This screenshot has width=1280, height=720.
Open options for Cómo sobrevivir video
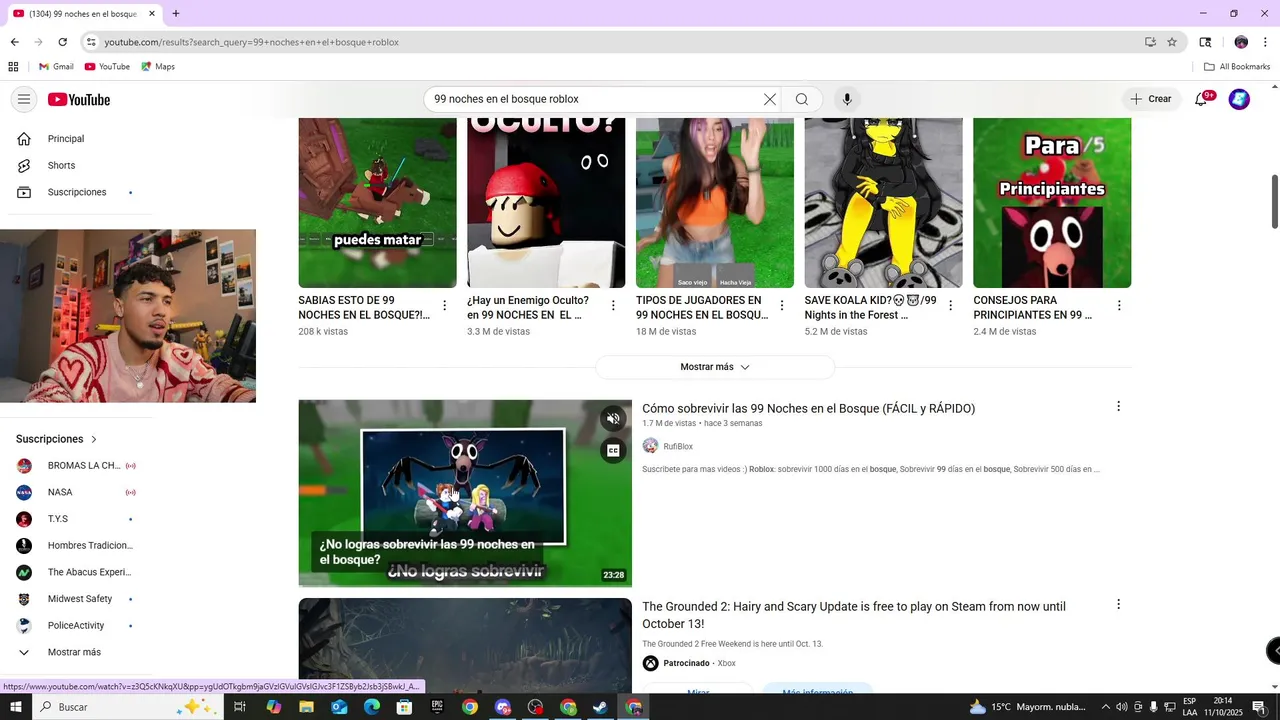point(1118,406)
